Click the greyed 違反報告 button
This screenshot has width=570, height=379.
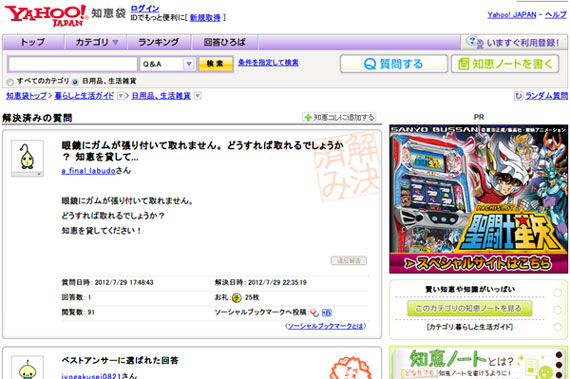(349, 261)
